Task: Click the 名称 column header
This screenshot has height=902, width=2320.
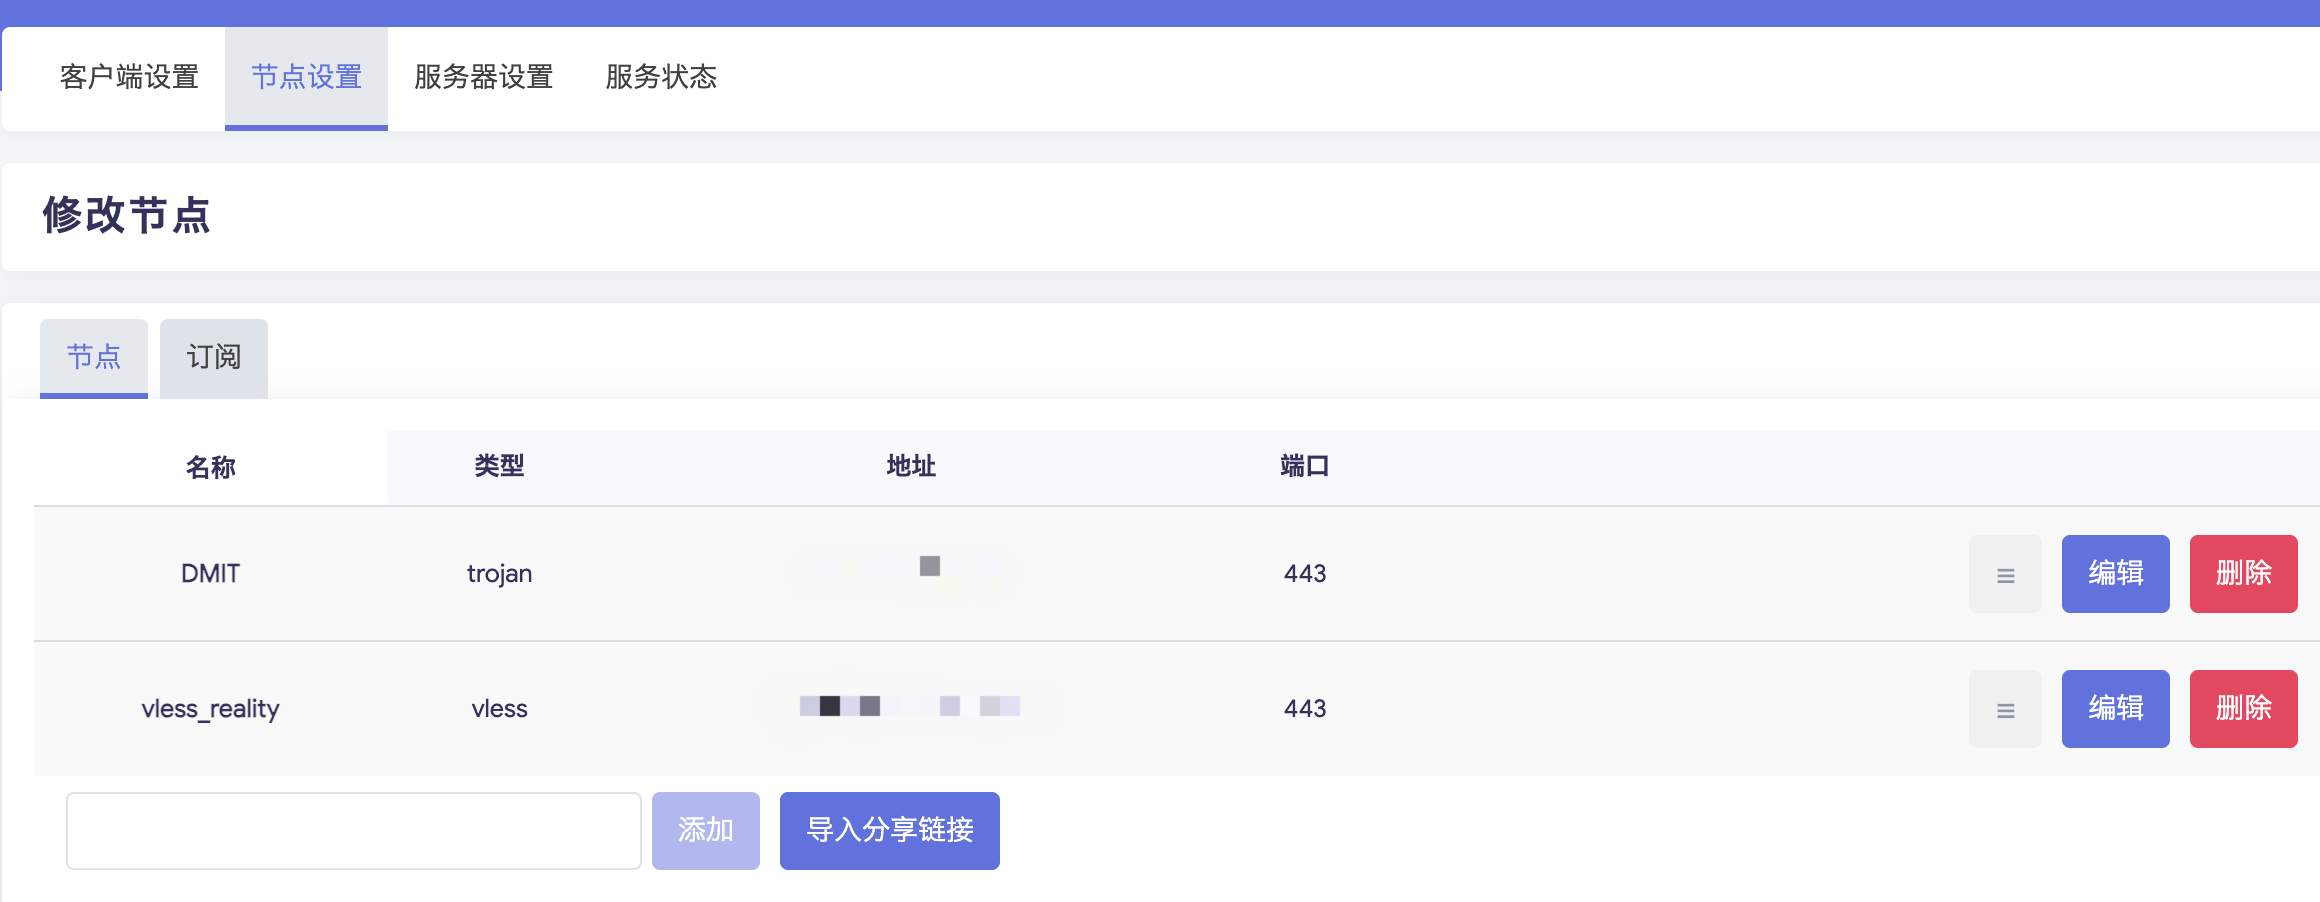Action: tap(210, 467)
